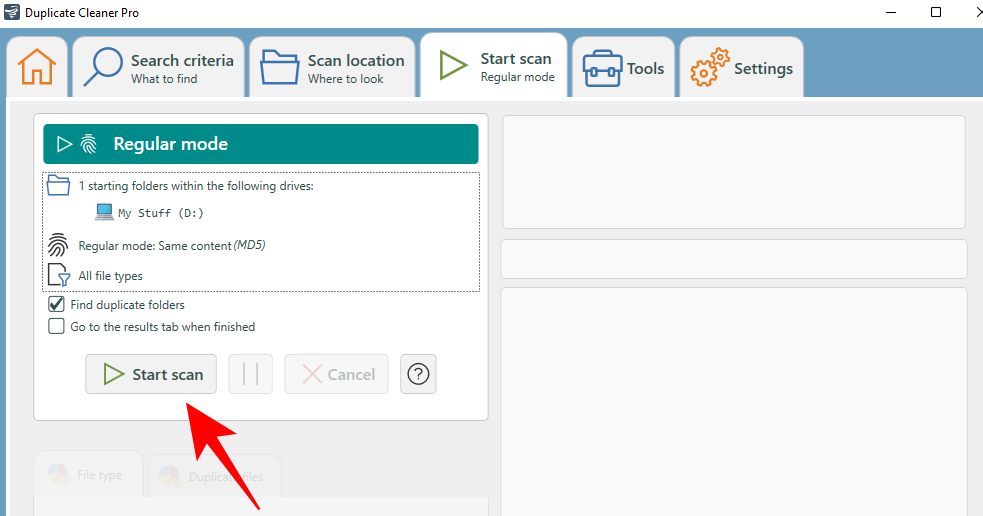The image size is (983, 516).
Task: Uncheck Find duplicate folders checkbox
Action: pos(56,305)
